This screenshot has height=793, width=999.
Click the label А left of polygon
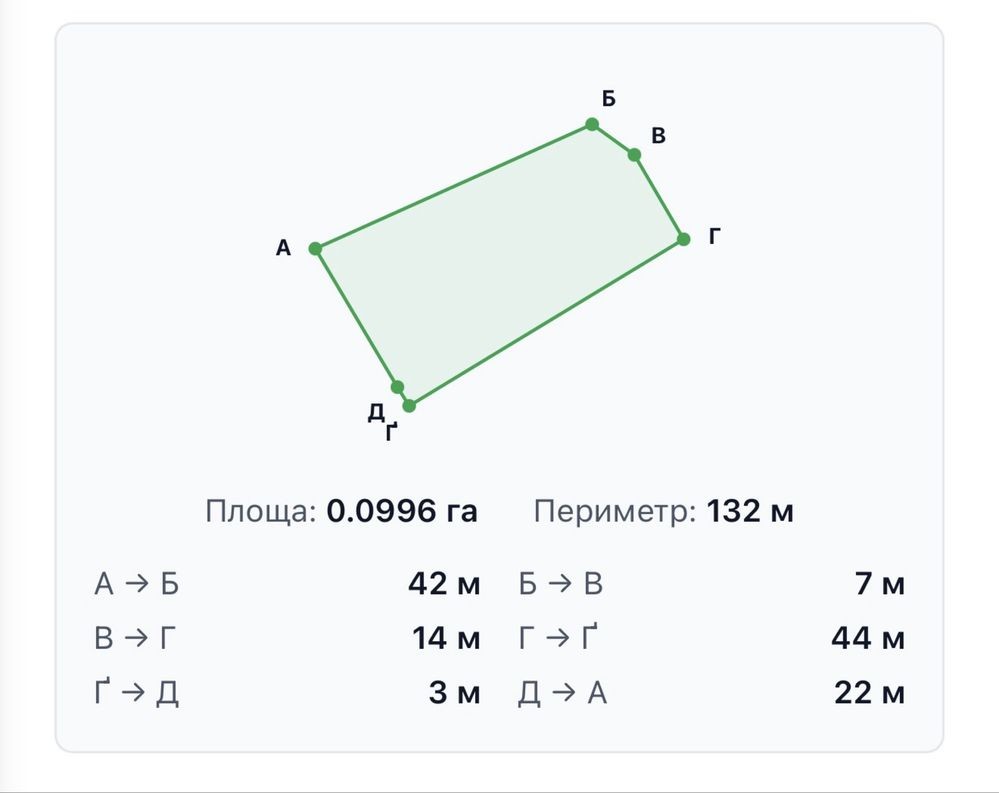[x=283, y=248]
